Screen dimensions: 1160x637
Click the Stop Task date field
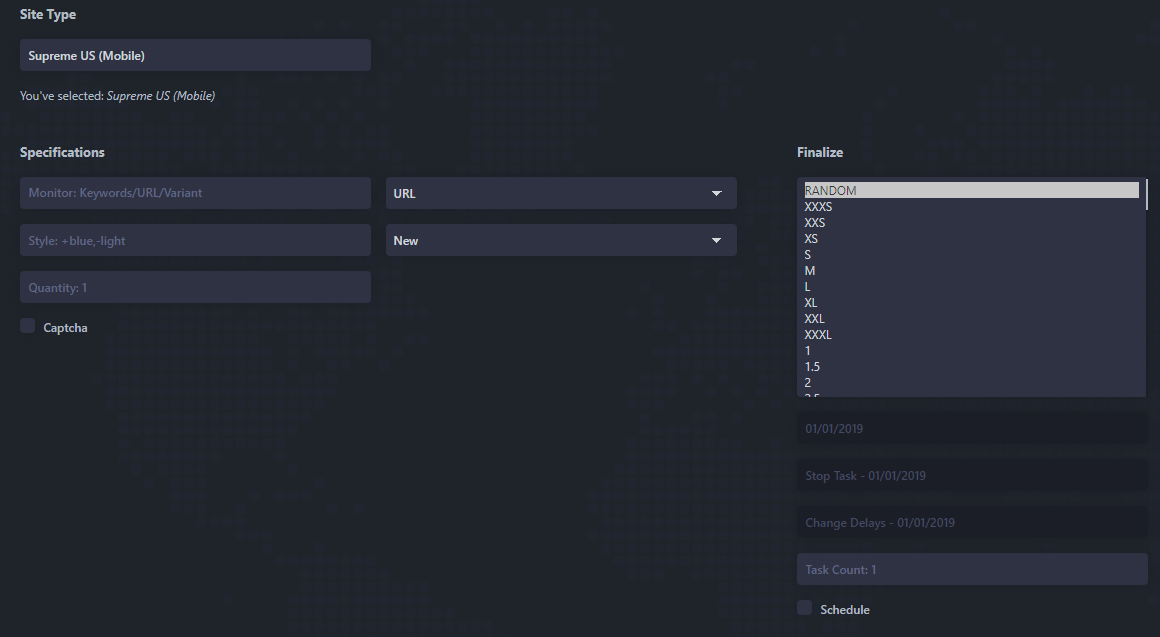[x=972, y=476]
